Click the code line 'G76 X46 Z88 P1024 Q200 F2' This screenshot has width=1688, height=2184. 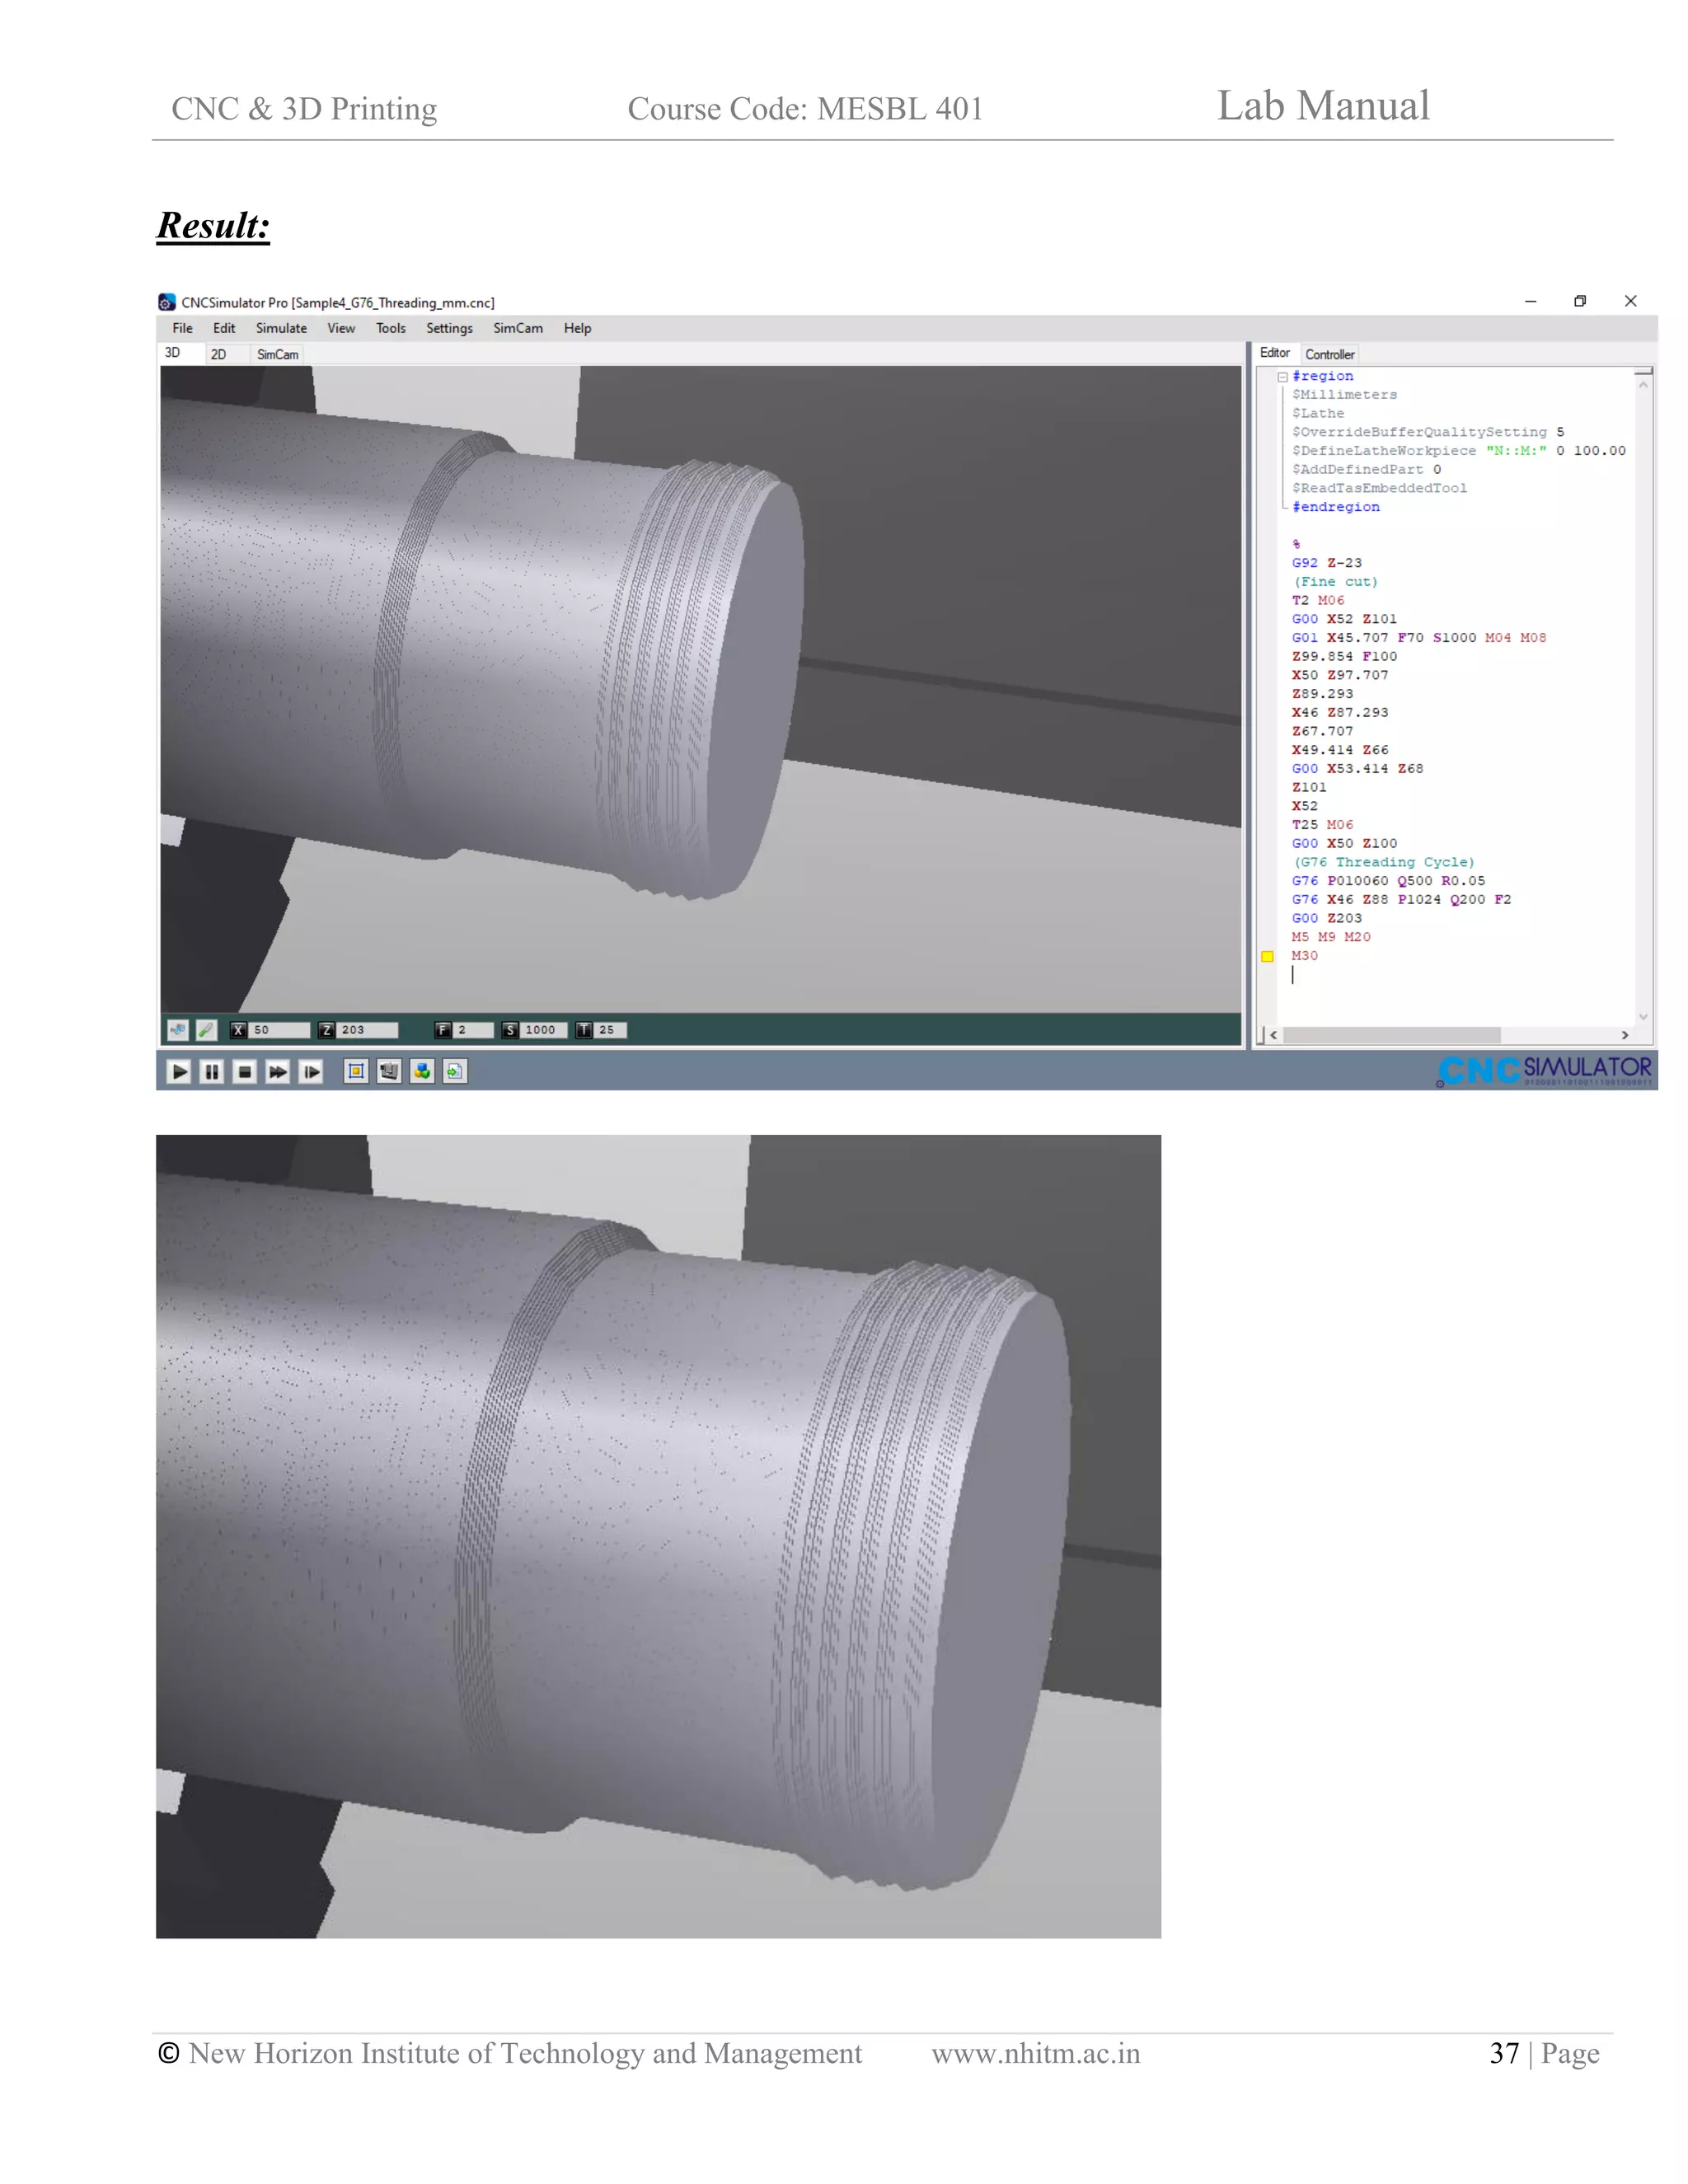coord(1401,900)
